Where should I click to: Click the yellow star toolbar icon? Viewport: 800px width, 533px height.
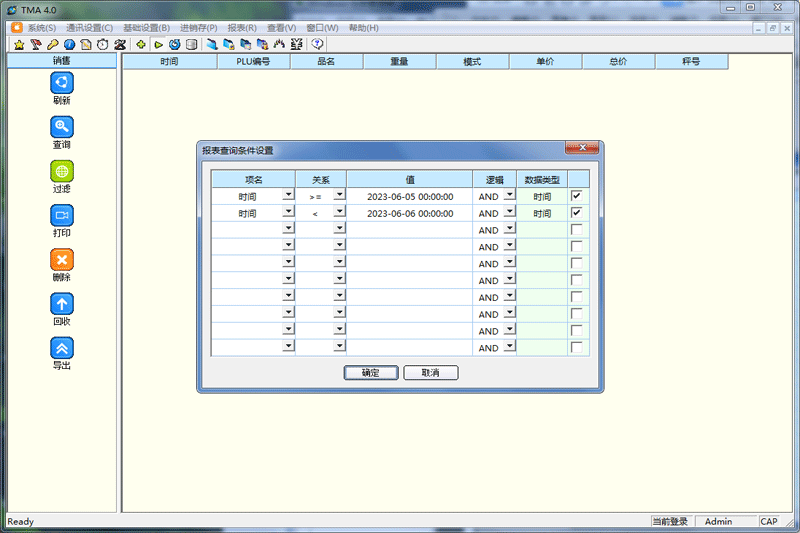[19, 45]
